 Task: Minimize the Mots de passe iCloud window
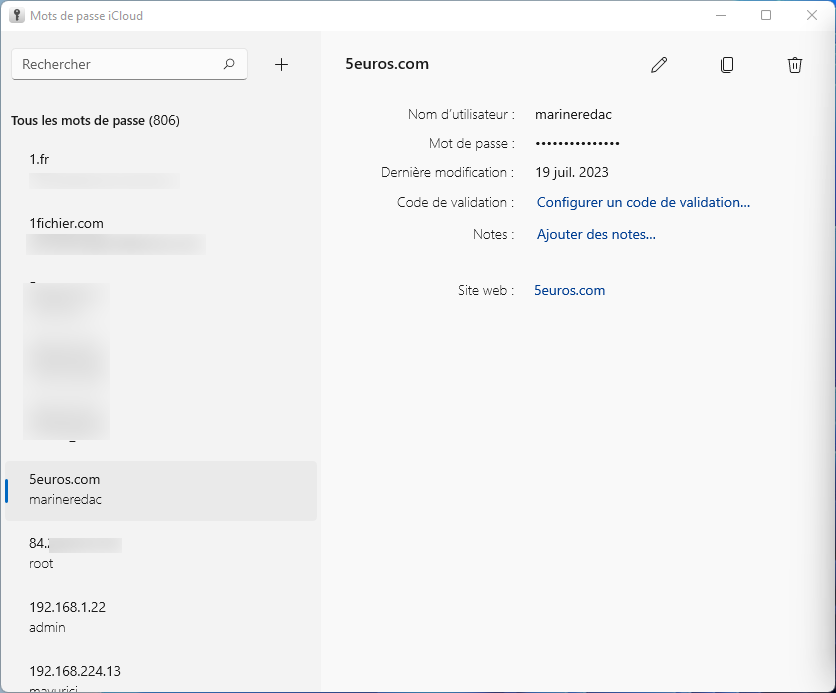tap(721, 15)
